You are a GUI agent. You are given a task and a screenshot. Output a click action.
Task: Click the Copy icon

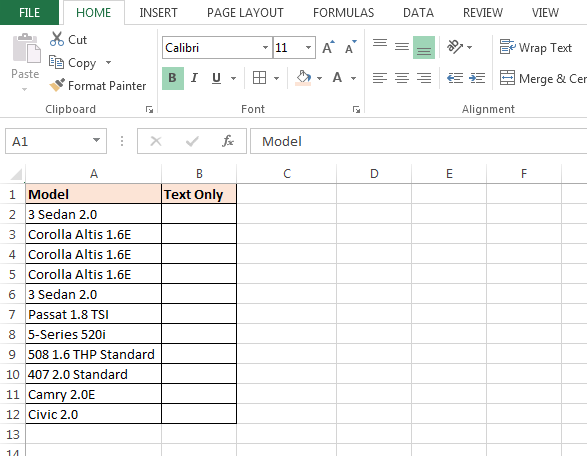(57, 62)
